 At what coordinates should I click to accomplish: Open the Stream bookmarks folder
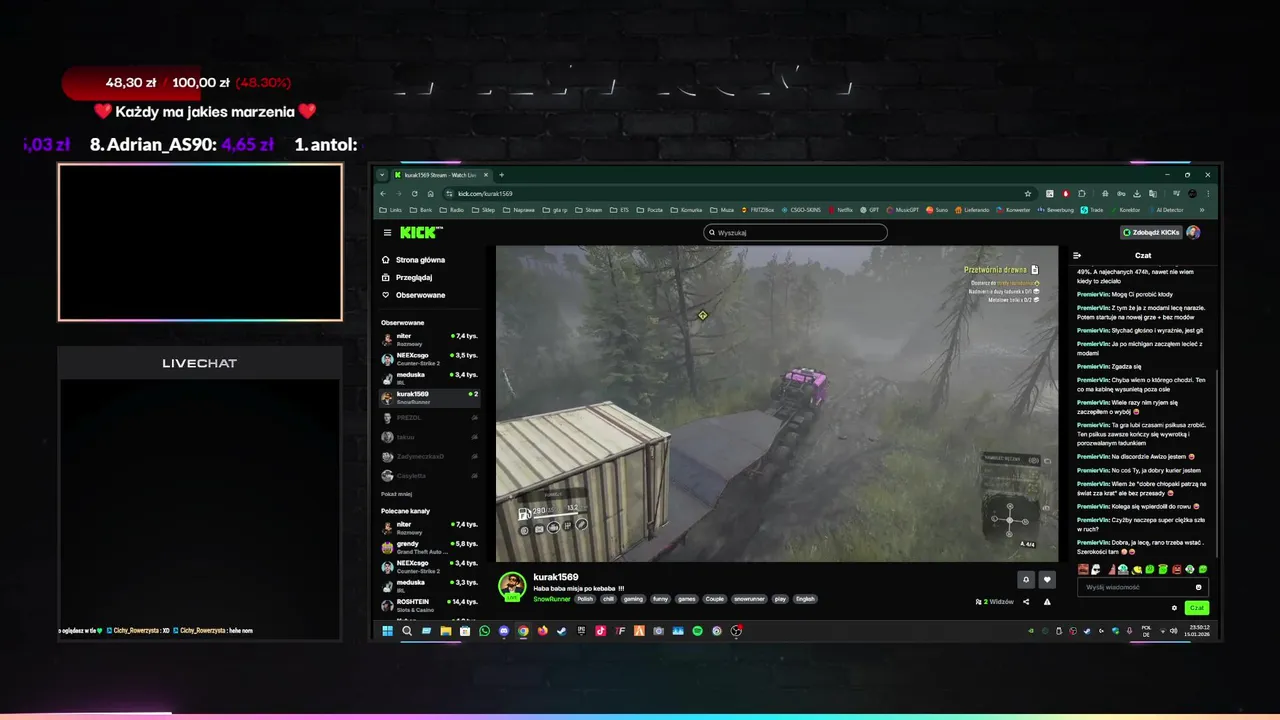coord(589,210)
